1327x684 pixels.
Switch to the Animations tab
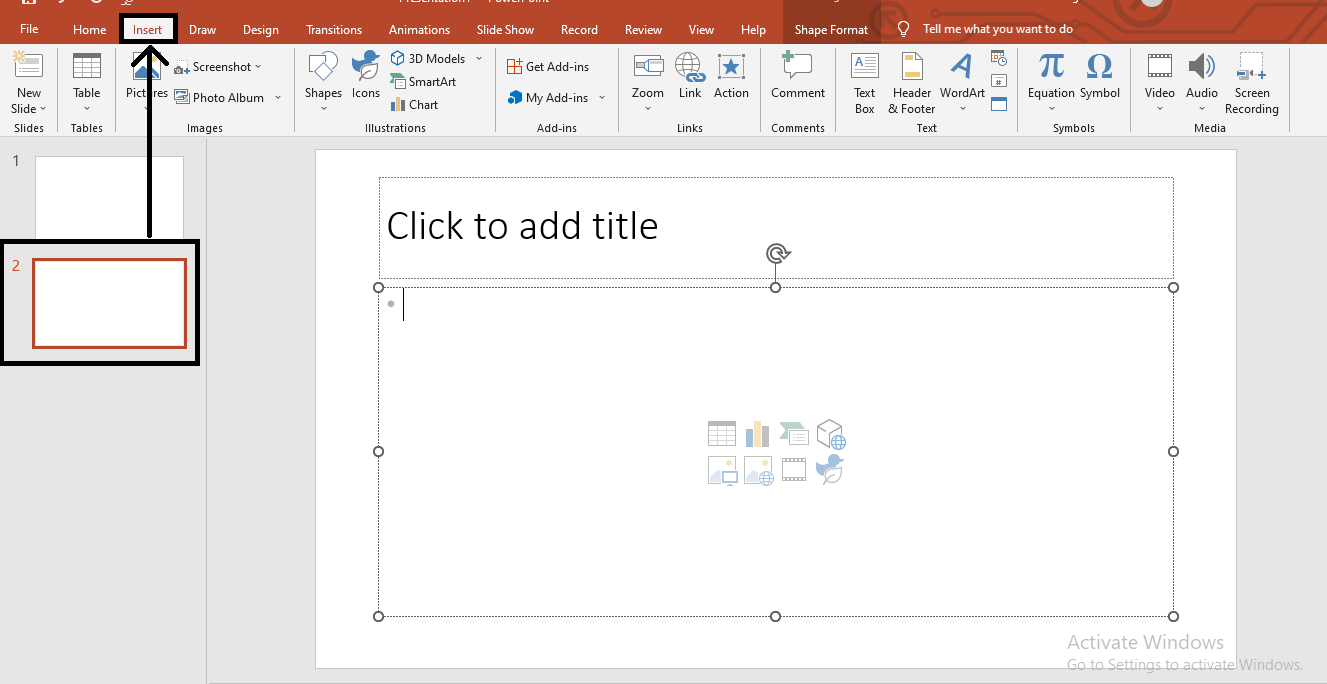(x=419, y=29)
